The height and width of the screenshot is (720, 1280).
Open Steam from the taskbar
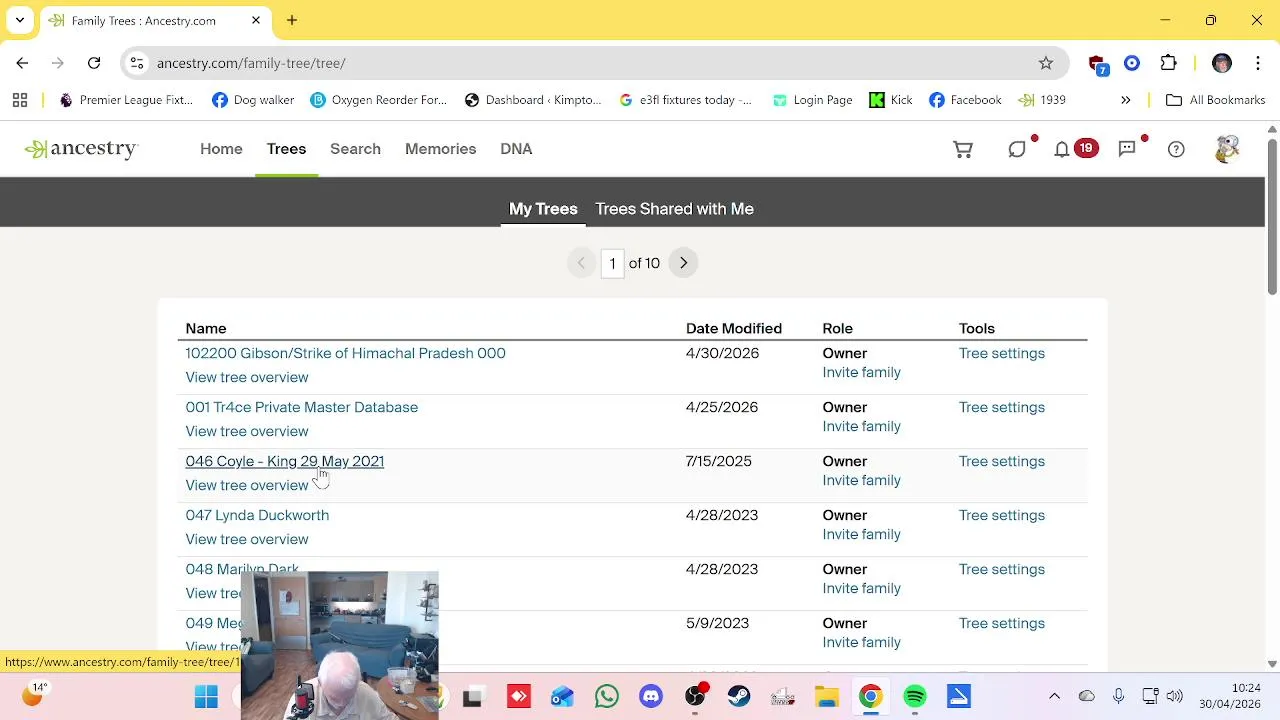739,697
